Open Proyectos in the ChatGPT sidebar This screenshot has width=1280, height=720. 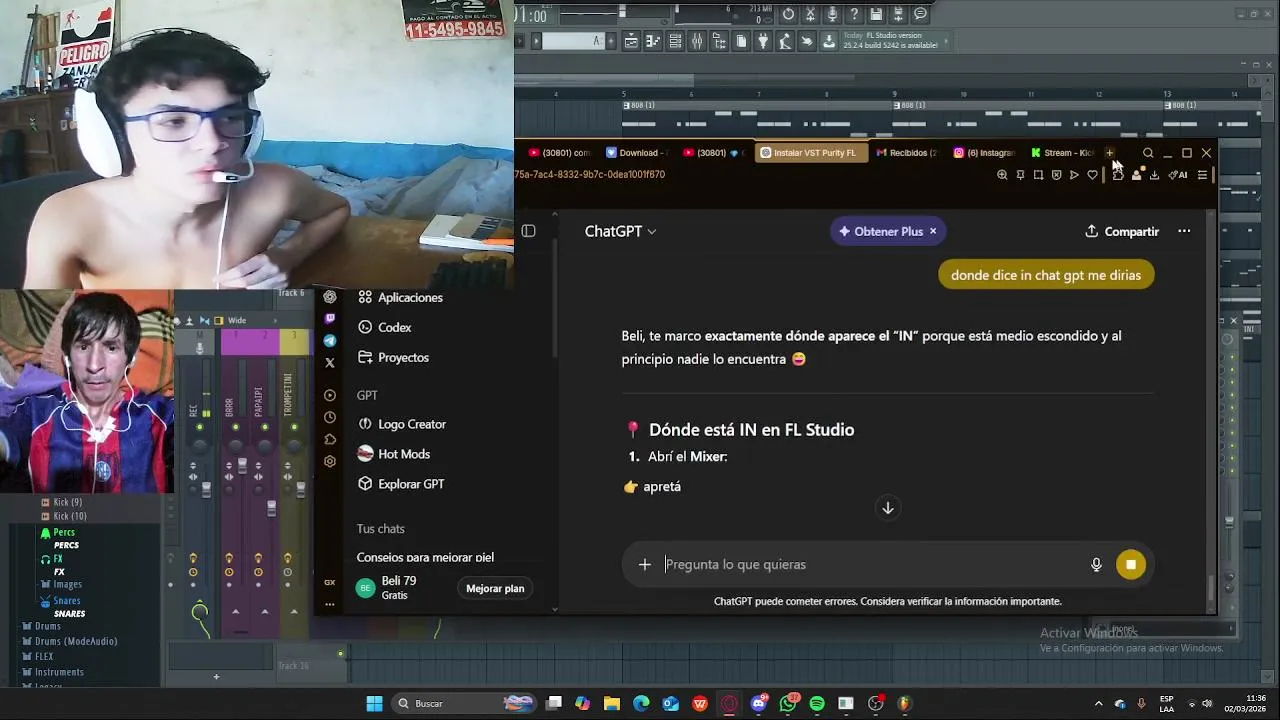(393, 357)
